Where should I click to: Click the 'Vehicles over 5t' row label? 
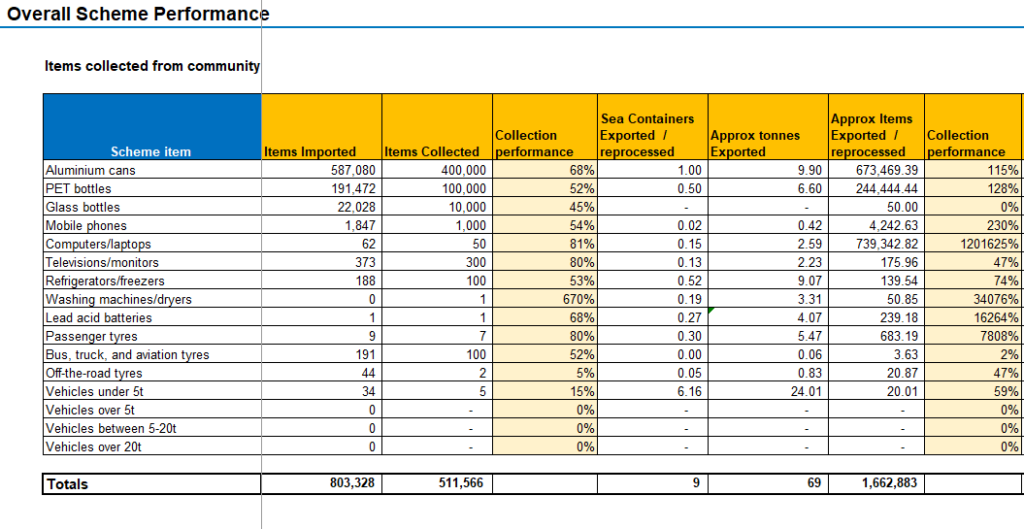point(152,409)
